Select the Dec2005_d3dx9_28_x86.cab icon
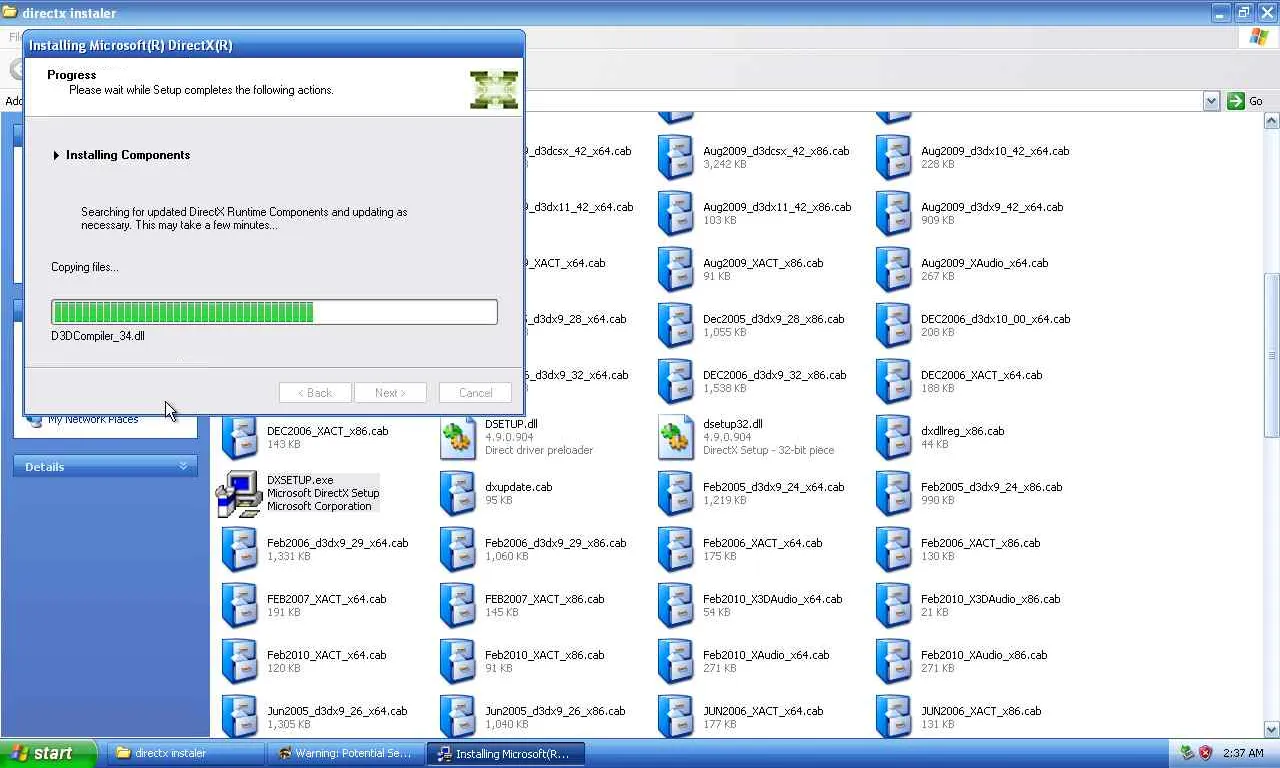This screenshot has height=768, width=1280. pyautogui.click(x=676, y=325)
